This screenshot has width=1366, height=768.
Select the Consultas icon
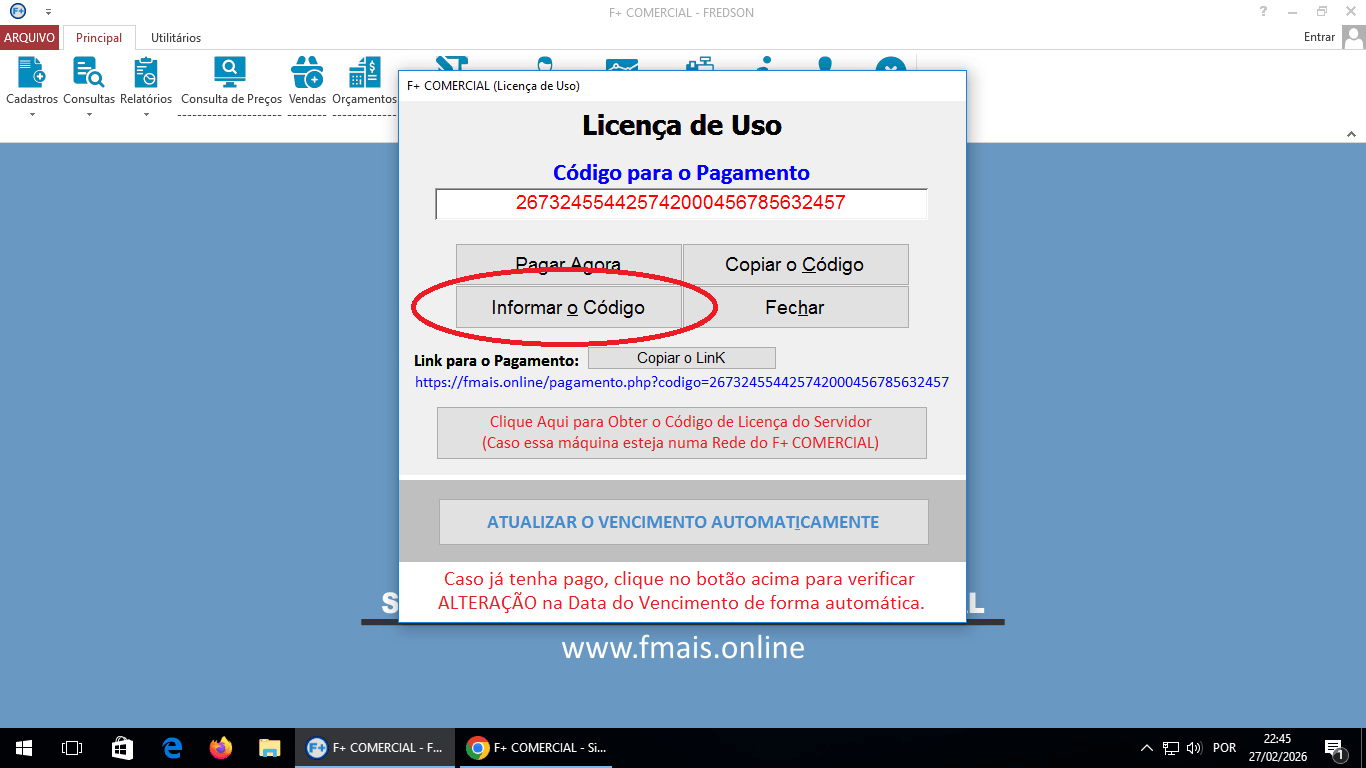click(88, 72)
